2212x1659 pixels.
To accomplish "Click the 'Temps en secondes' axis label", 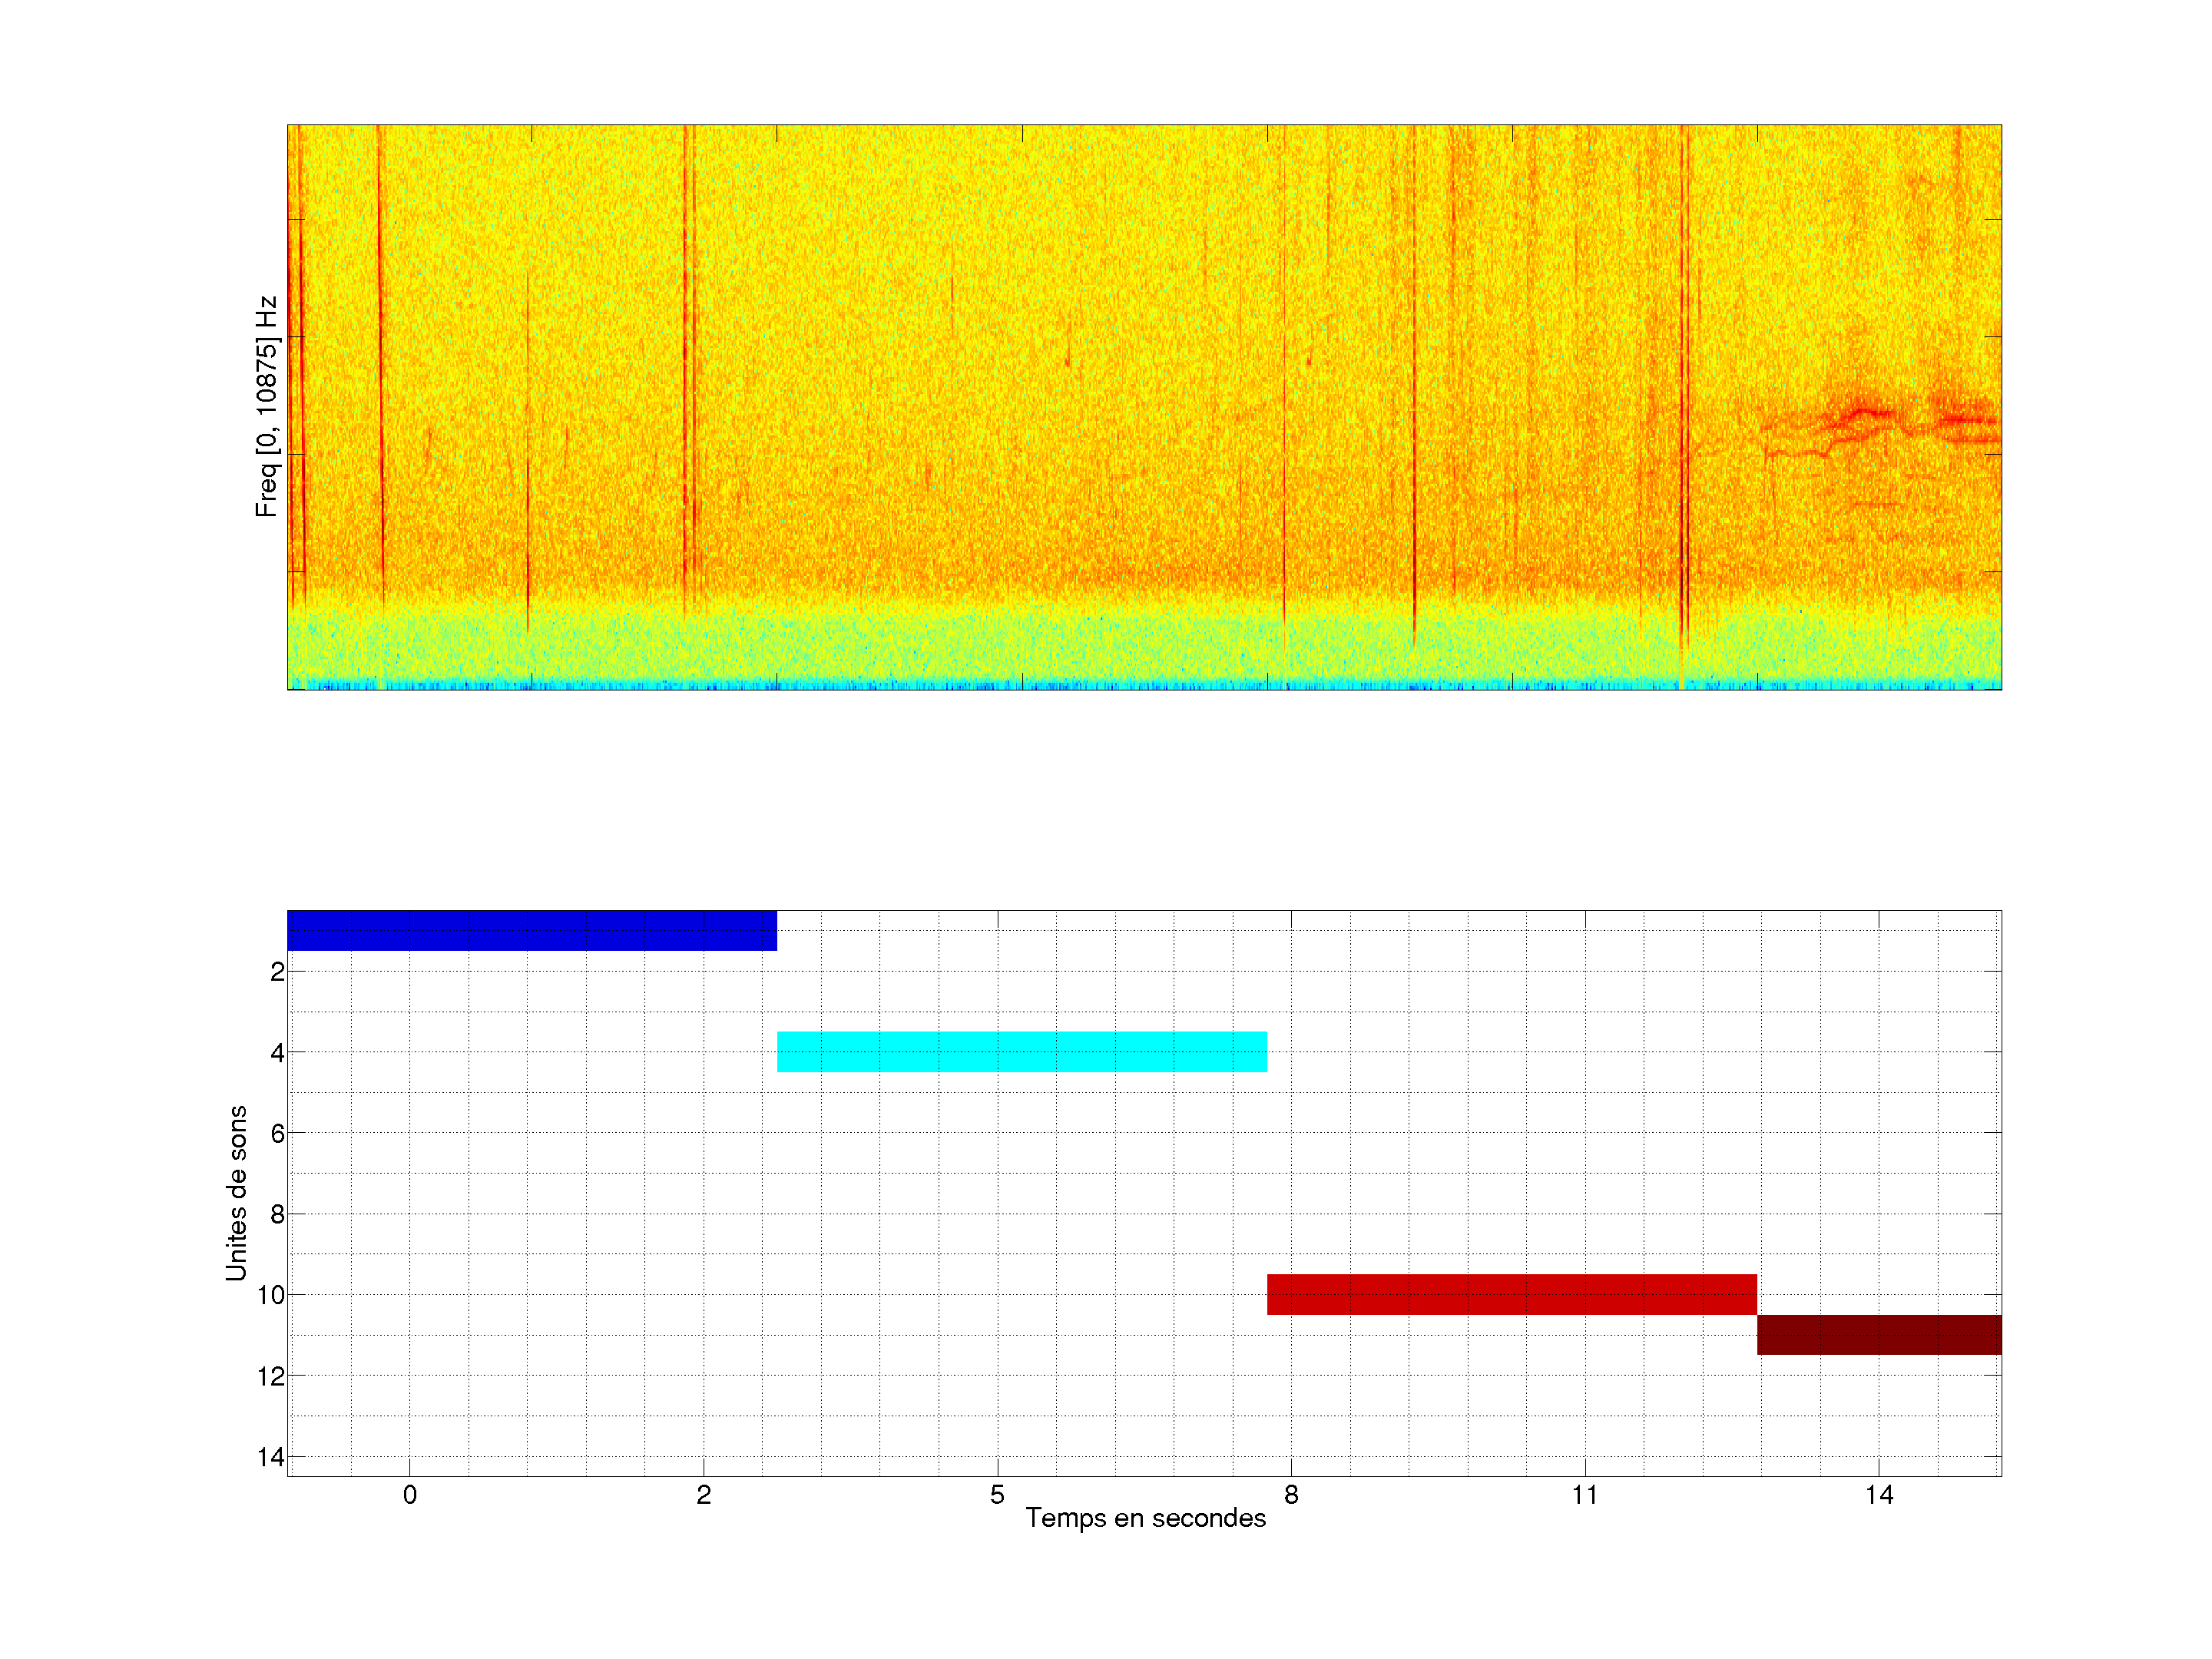I will pyautogui.click(x=1145, y=1518).
